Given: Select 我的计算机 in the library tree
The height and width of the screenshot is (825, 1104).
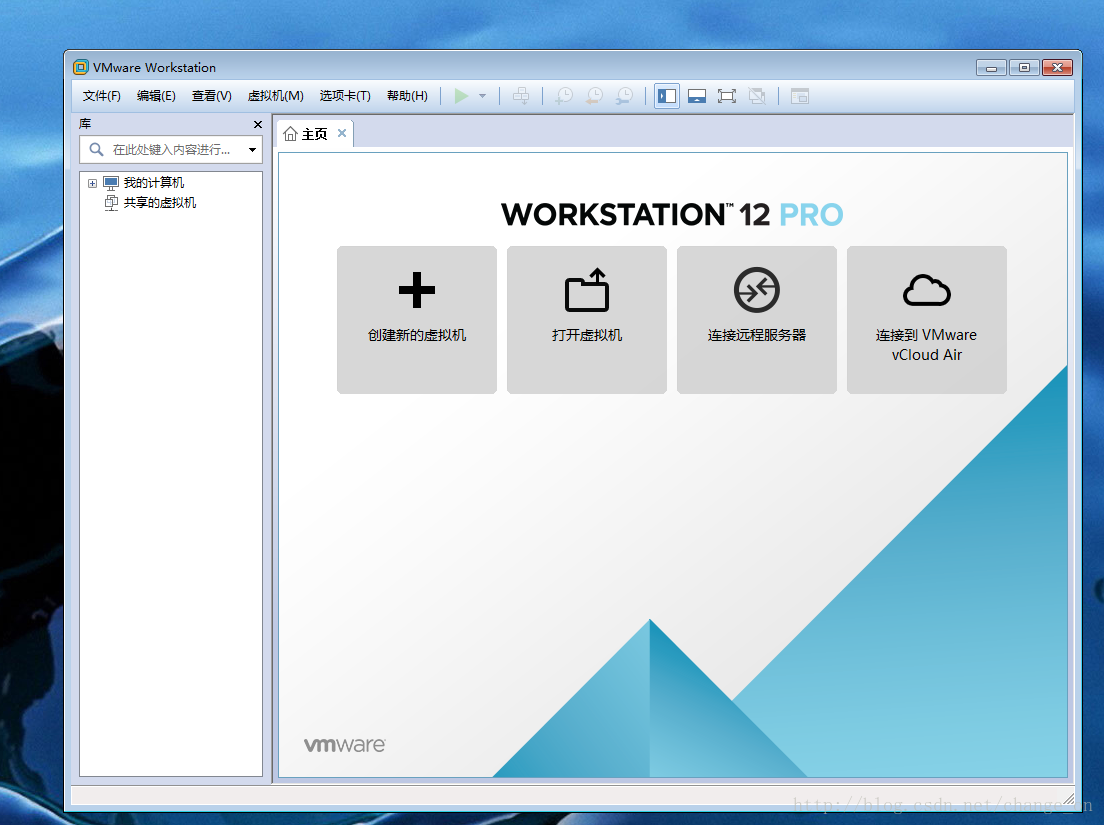Looking at the screenshot, I should click(x=153, y=183).
